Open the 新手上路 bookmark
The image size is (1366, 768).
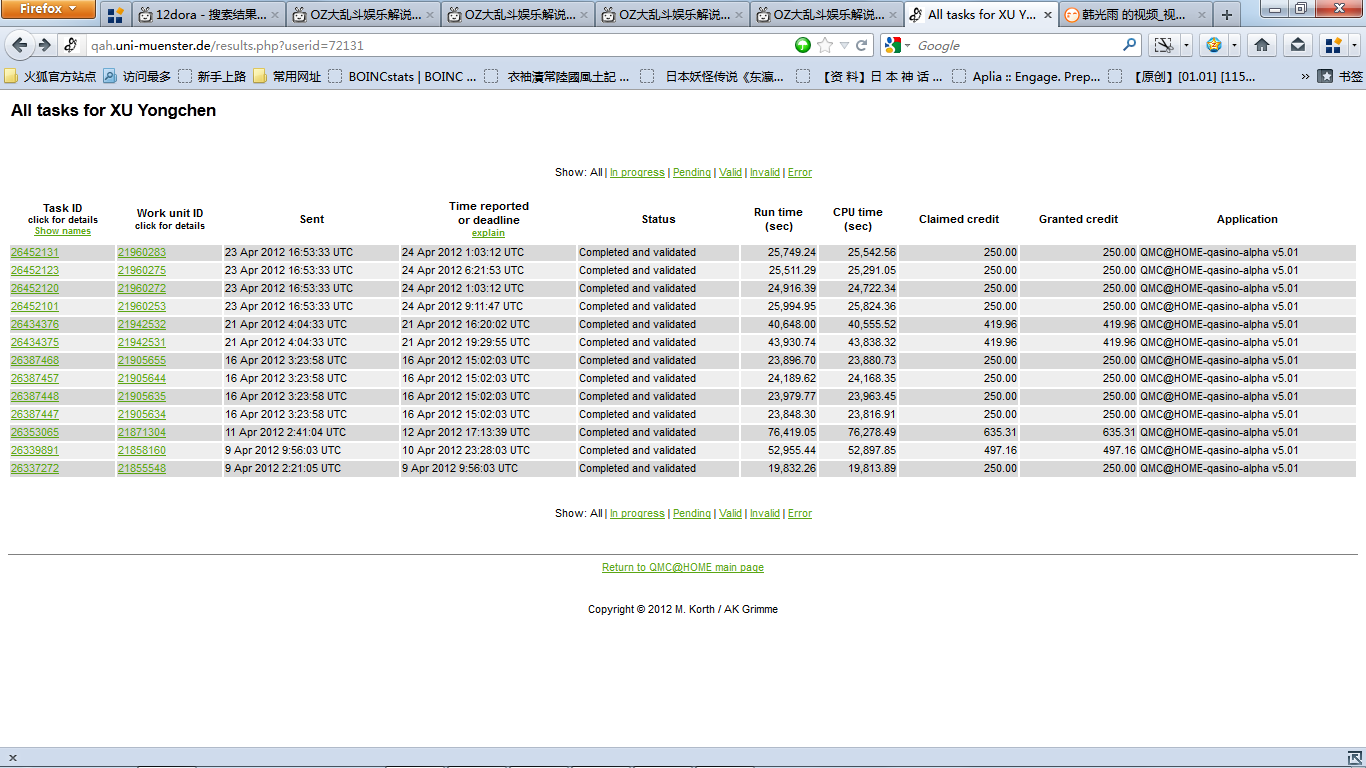pos(212,76)
